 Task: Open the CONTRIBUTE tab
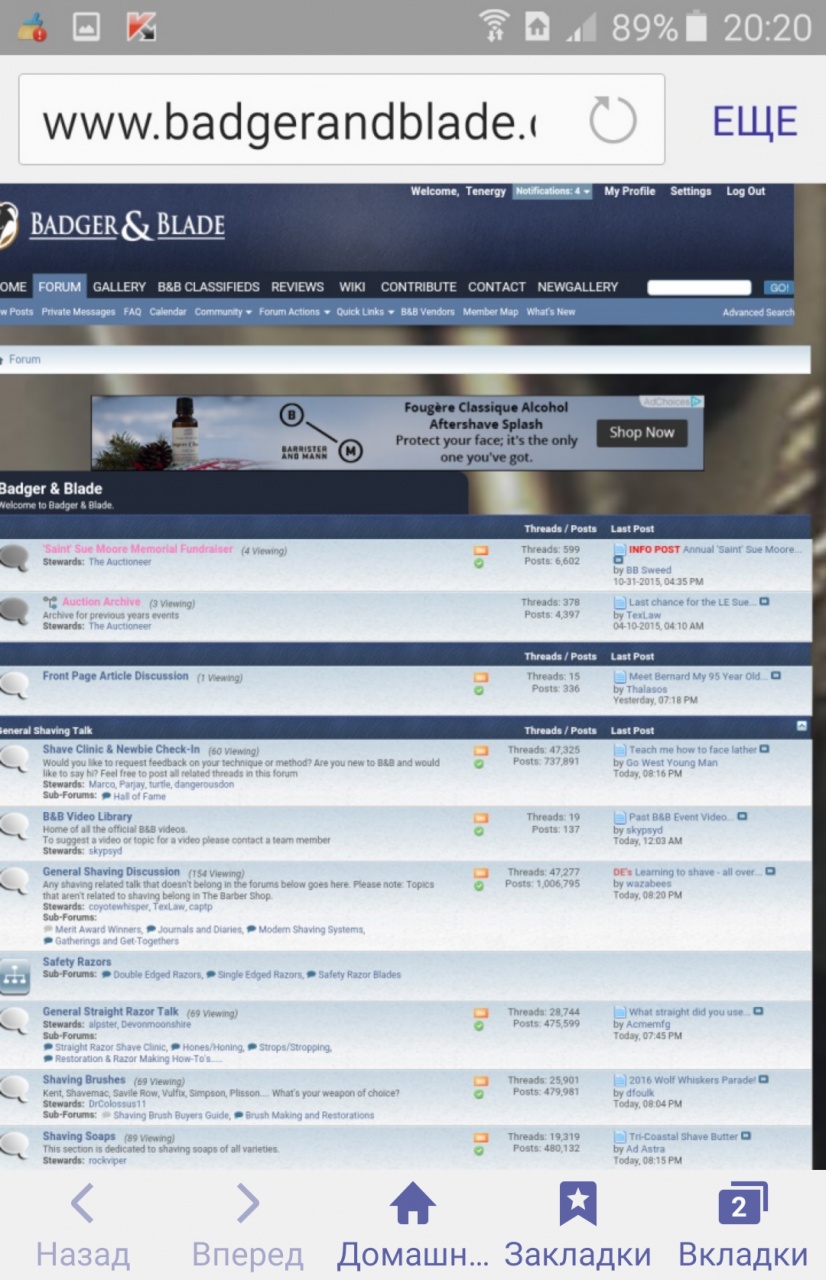coord(418,287)
